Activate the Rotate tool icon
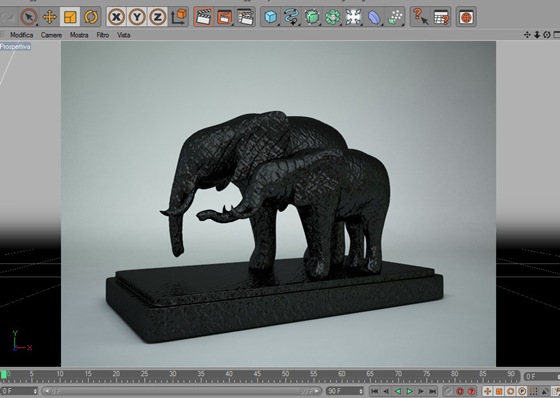The image size is (560, 398). click(91, 17)
